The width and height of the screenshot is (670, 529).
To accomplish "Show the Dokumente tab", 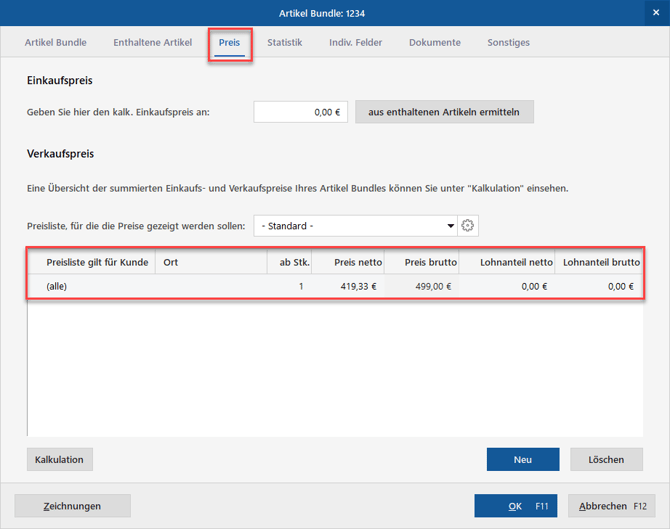I will 435,42.
